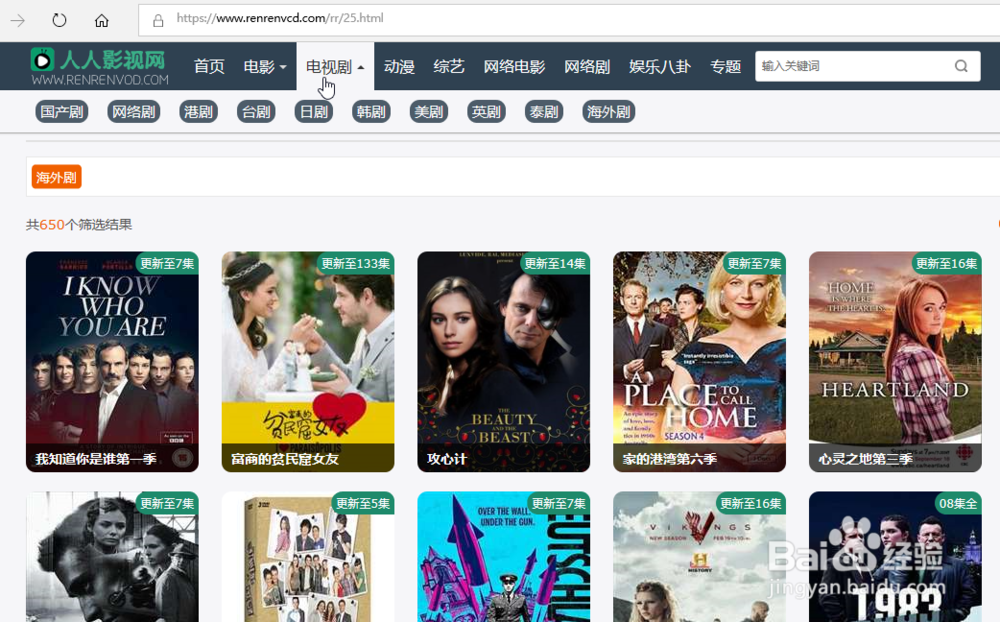Open Beauty and the Beast 攻心计 poster
1000x622 pixels.
click(x=504, y=362)
